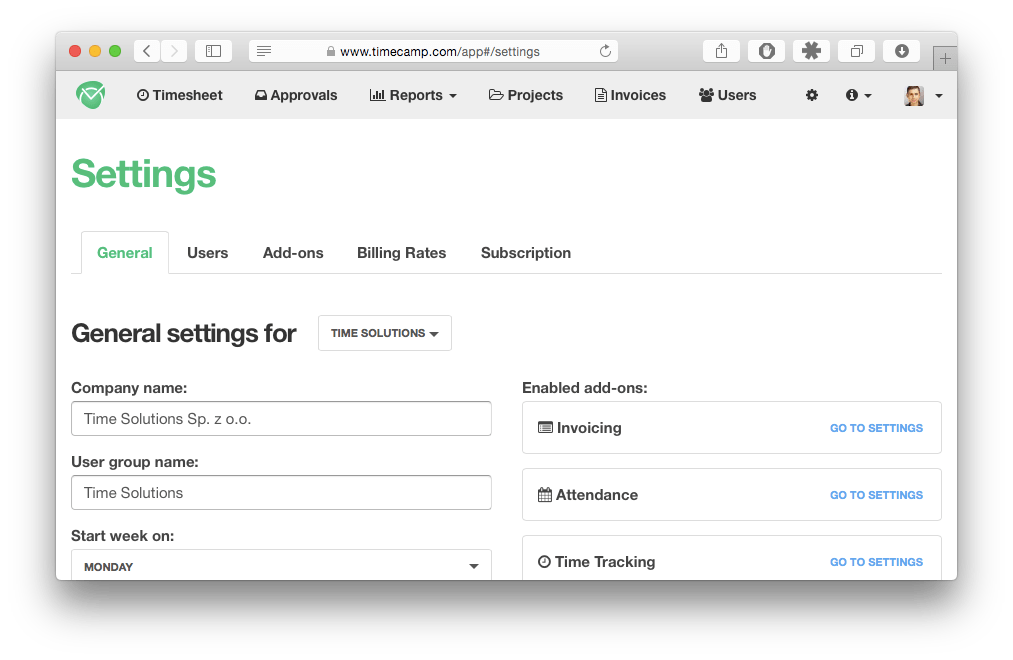Click the Safari forward arrow button
The width and height of the screenshot is (1013, 660).
coord(174,51)
